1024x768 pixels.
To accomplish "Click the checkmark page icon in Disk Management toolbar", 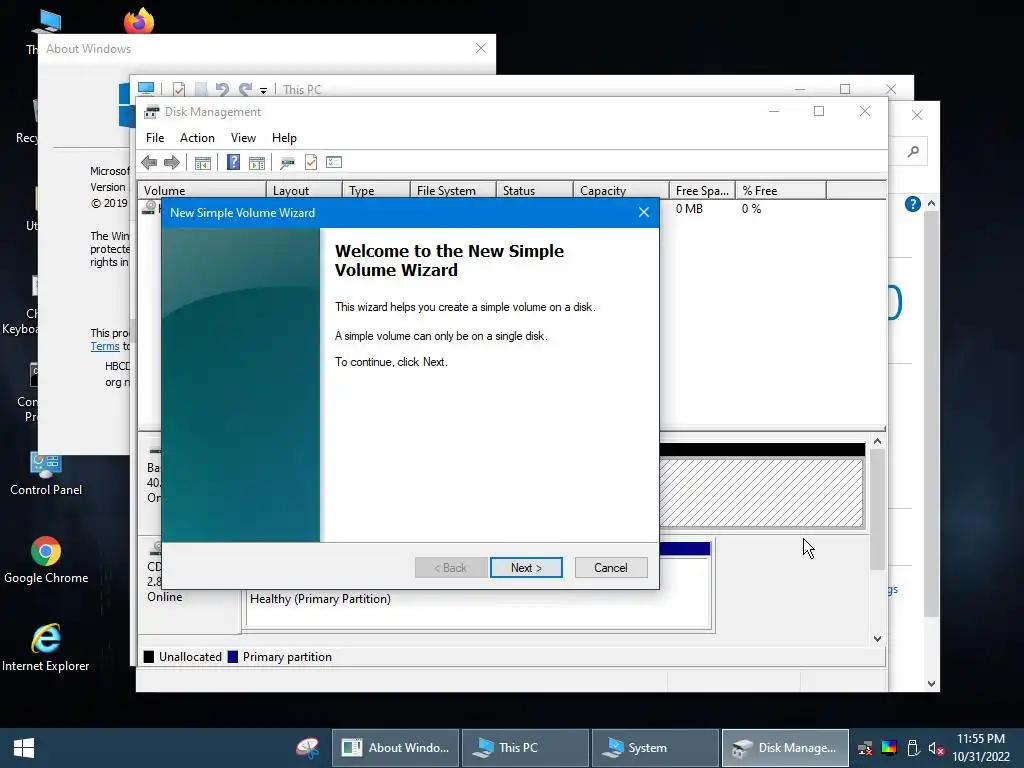I will click(x=311, y=162).
